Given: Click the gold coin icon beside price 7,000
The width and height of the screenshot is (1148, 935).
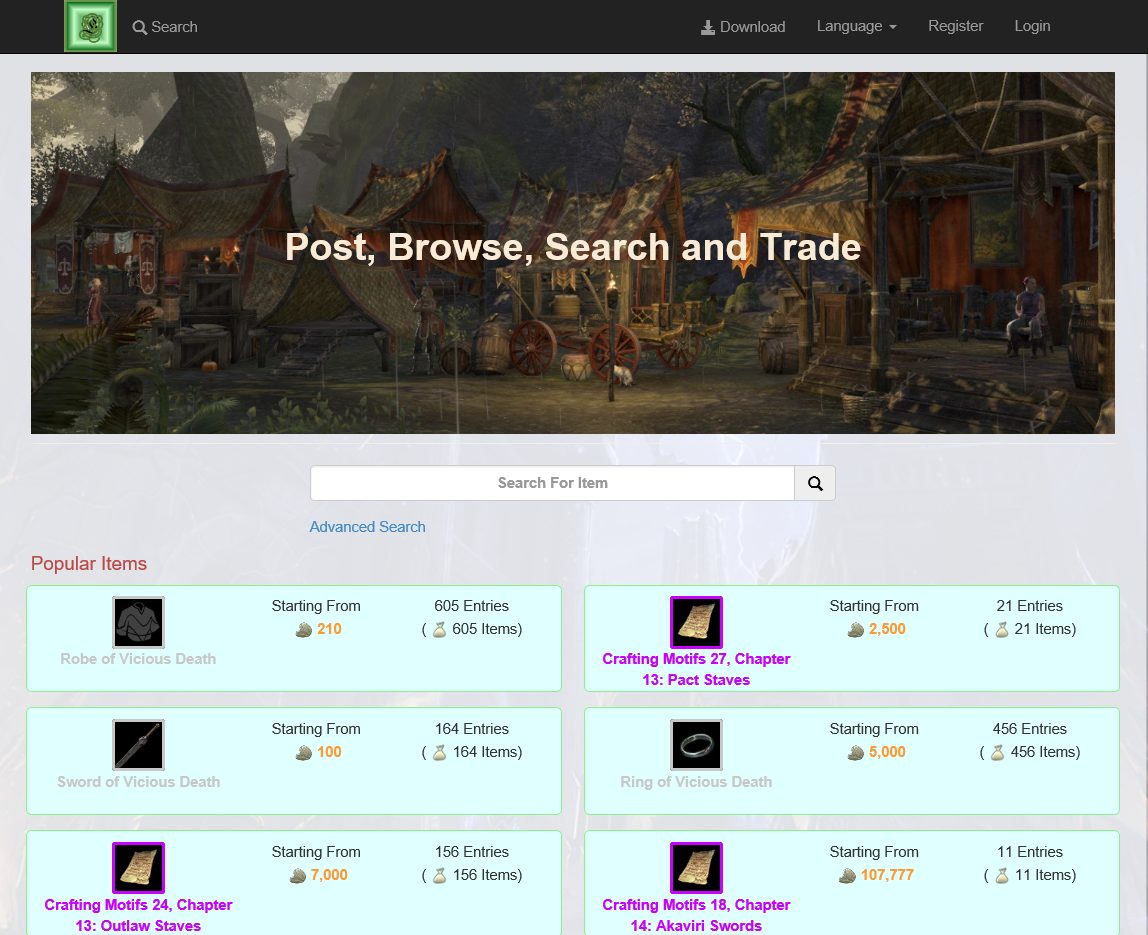Looking at the screenshot, I should [298, 876].
